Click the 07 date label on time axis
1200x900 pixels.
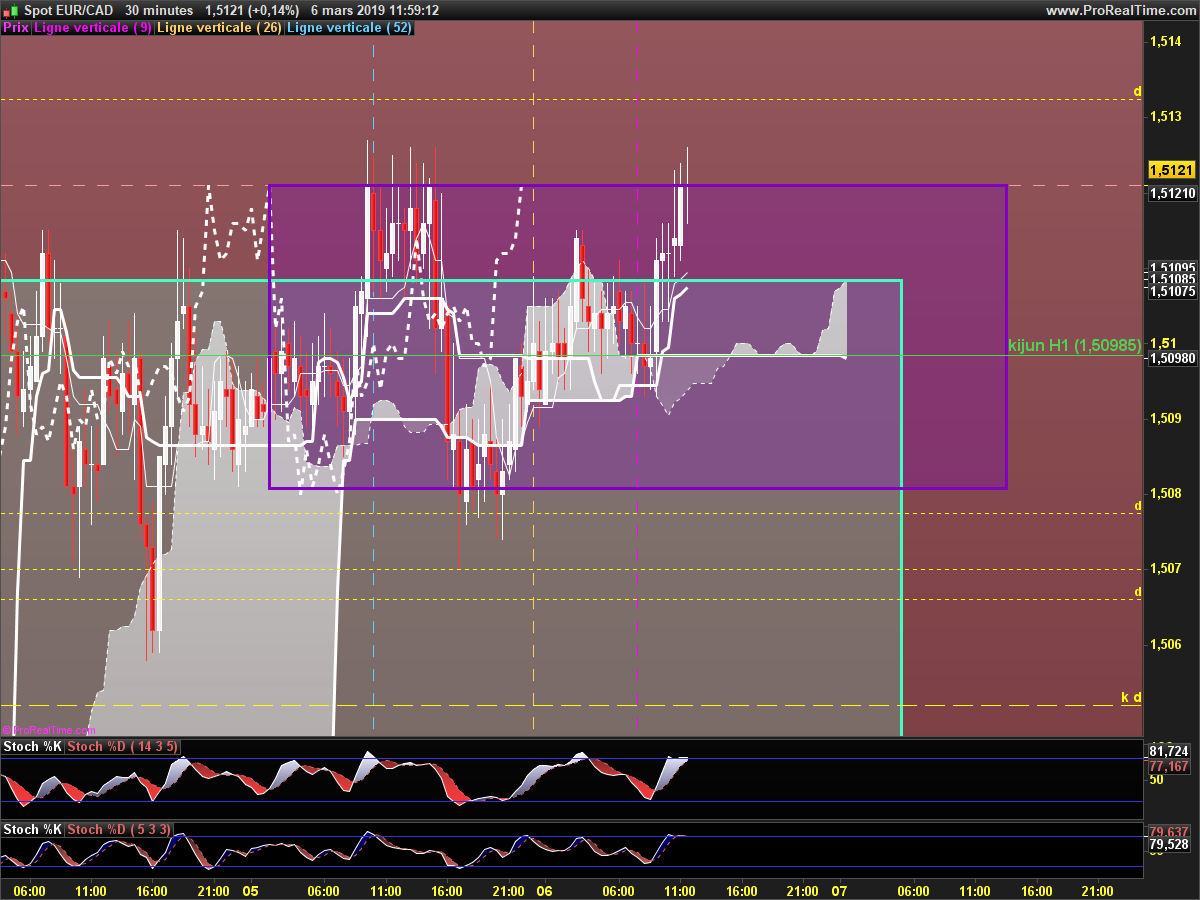click(x=840, y=890)
